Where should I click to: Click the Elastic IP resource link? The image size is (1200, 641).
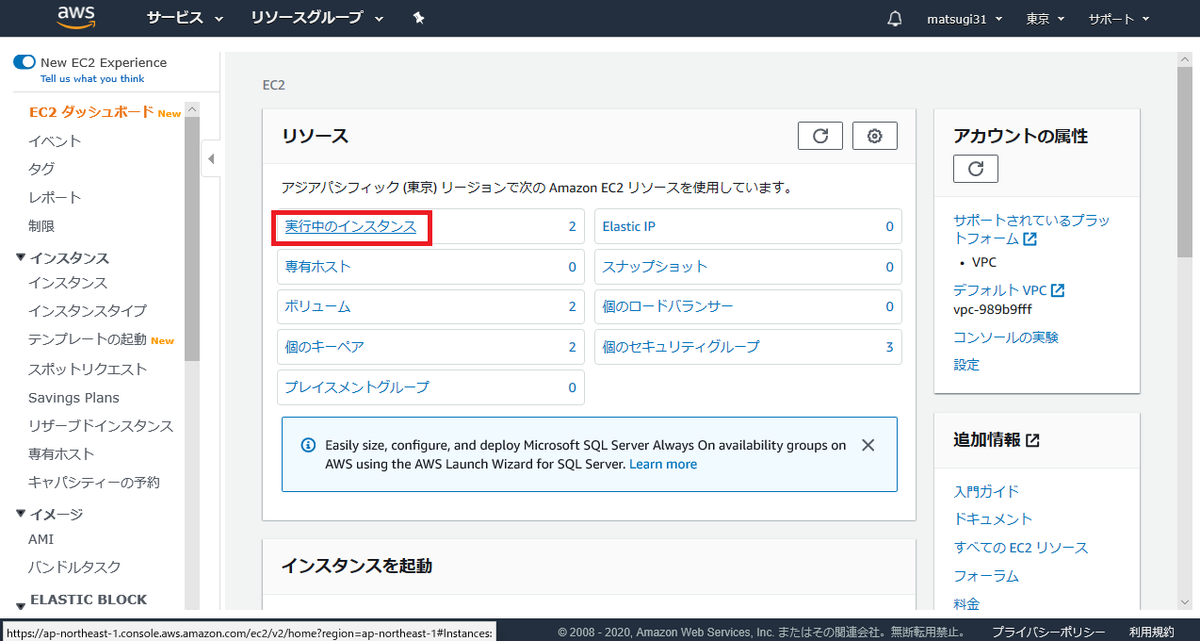point(629,227)
